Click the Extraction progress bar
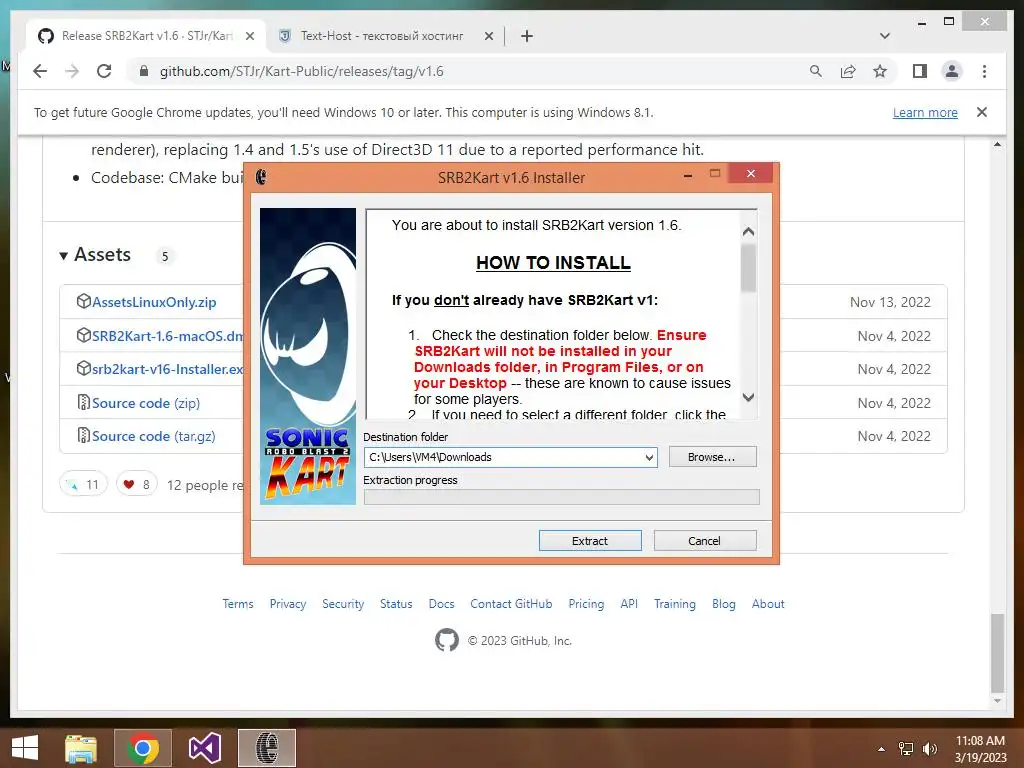The width and height of the screenshot is (1024, 768). click(x=562, y=498)
